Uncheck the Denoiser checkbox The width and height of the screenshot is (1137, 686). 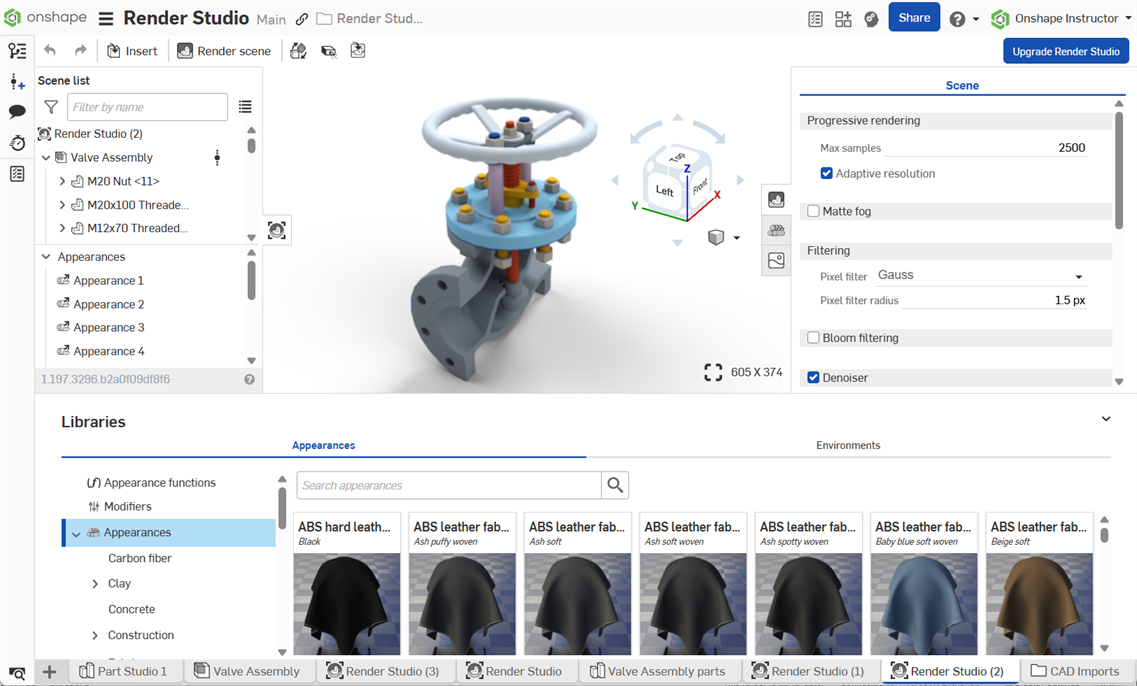pyautogui.click(x=814, y=377)
